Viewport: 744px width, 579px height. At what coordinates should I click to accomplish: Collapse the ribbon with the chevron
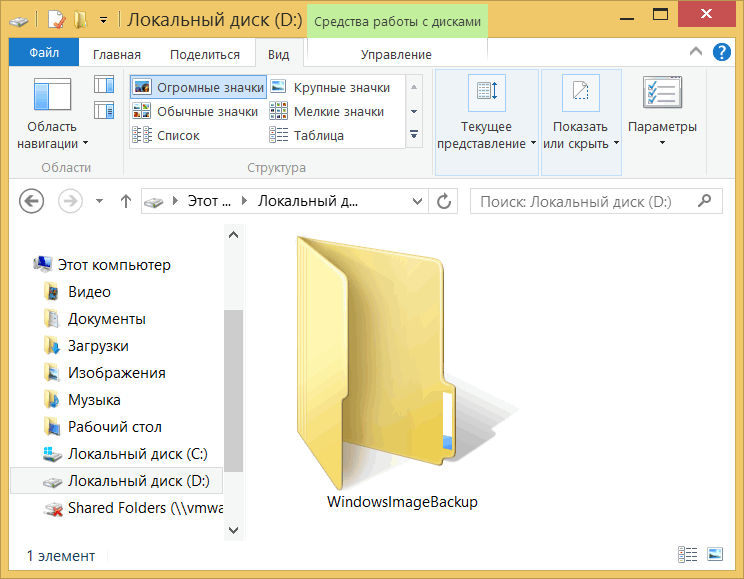click(696, 52)
